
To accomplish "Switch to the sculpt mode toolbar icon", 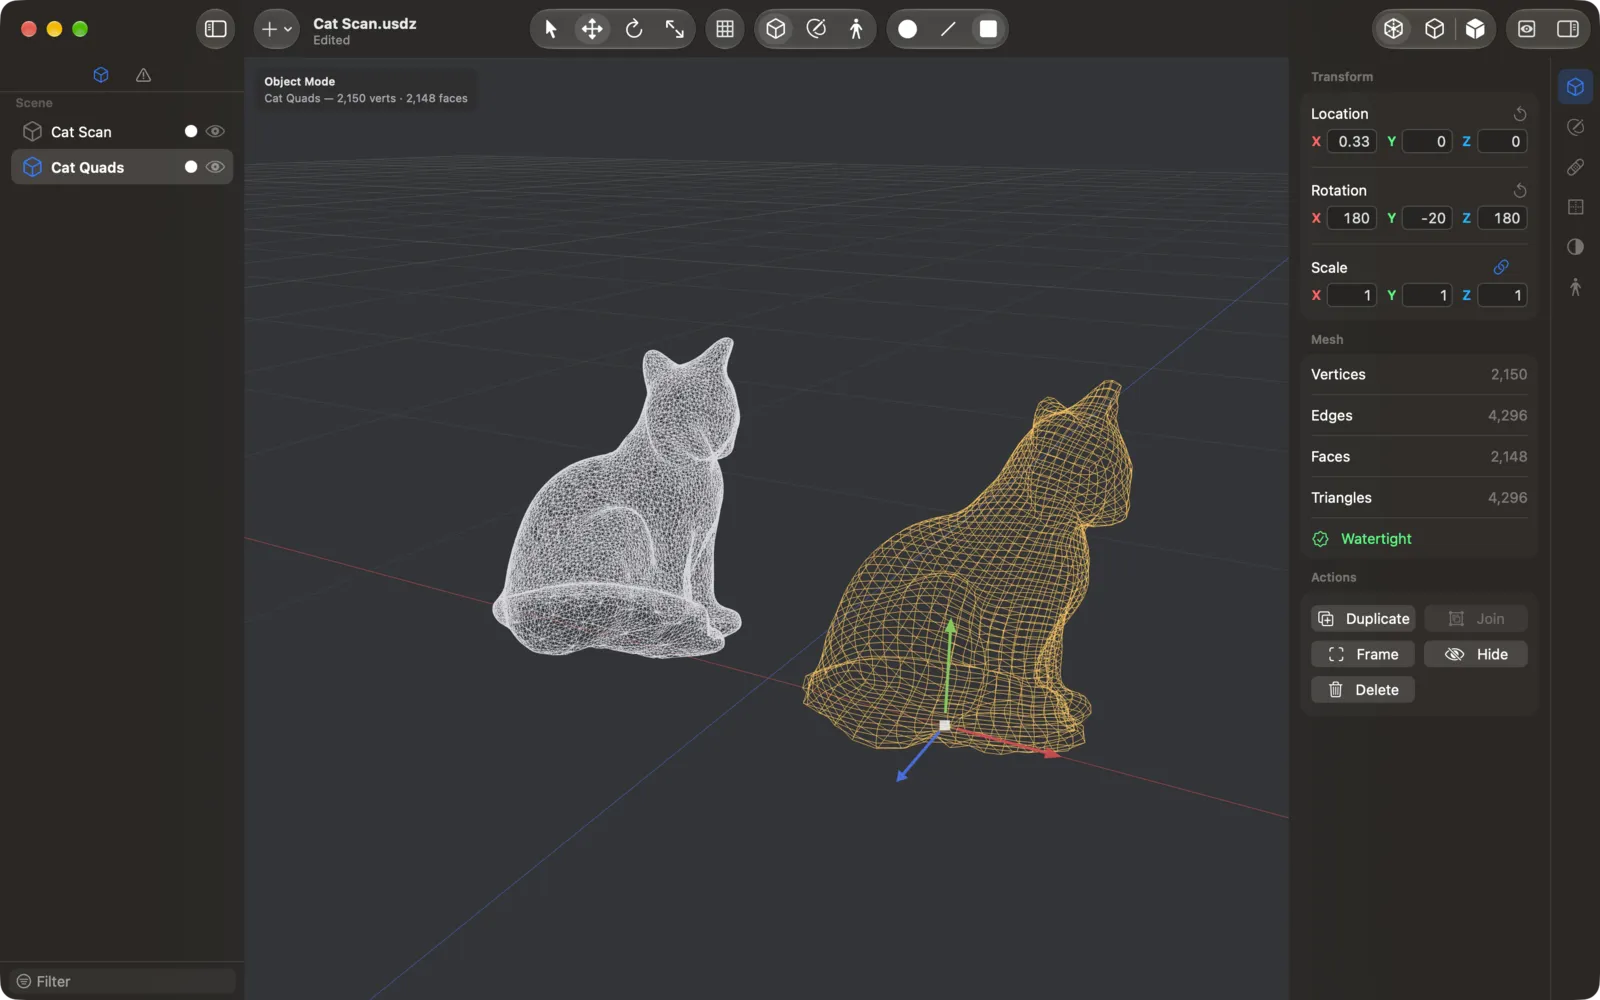I will [x=816, y=29].
